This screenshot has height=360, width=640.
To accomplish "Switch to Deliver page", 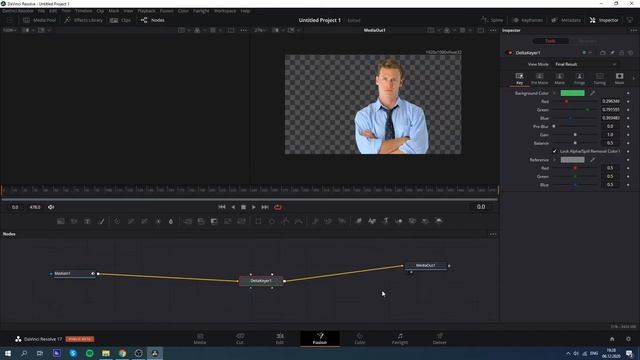I will 440,338.
